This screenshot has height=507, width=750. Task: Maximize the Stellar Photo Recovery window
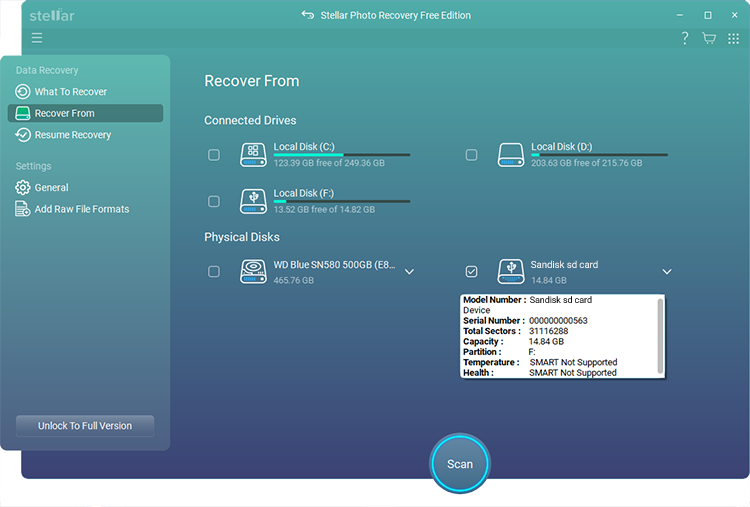[708, 15]
